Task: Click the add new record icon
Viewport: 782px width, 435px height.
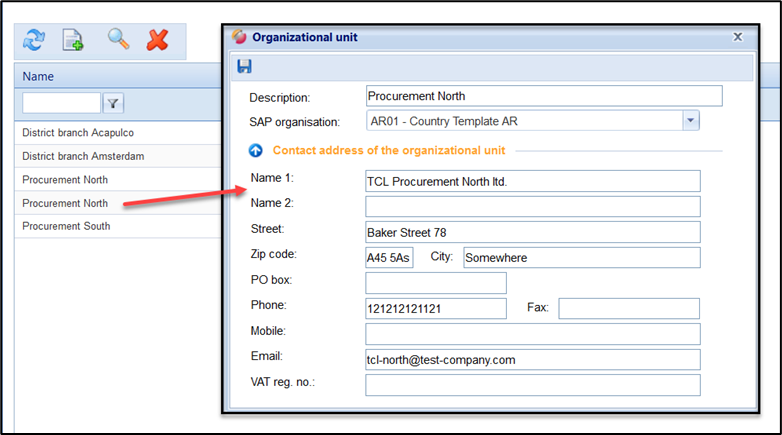Action: [73, 39]
